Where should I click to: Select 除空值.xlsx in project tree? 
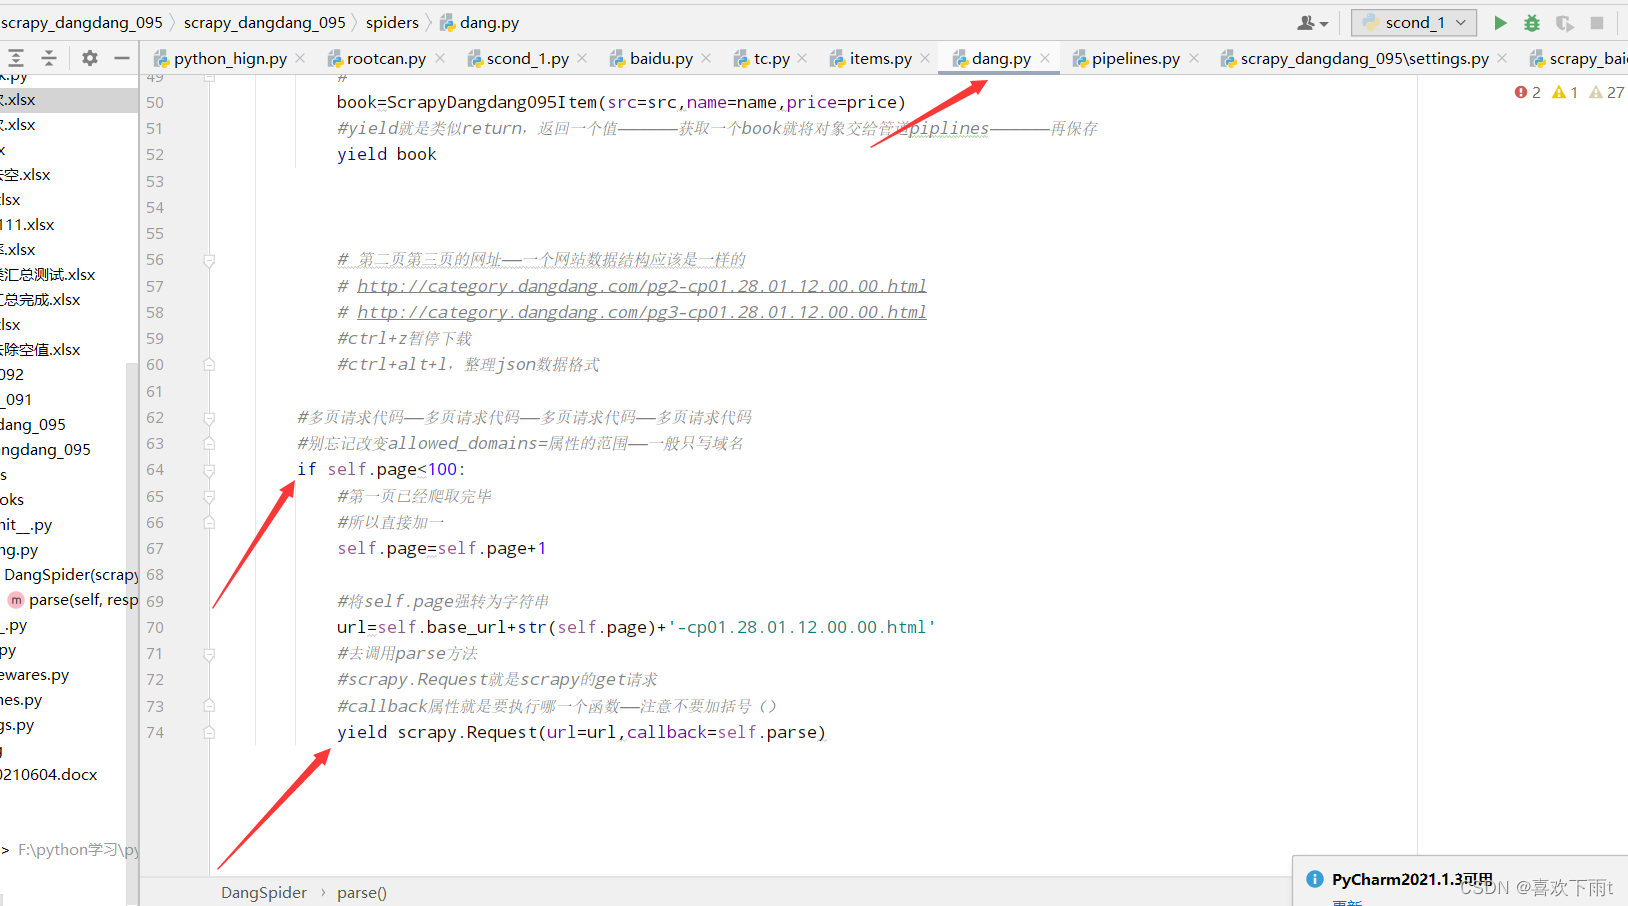(40, 350)
